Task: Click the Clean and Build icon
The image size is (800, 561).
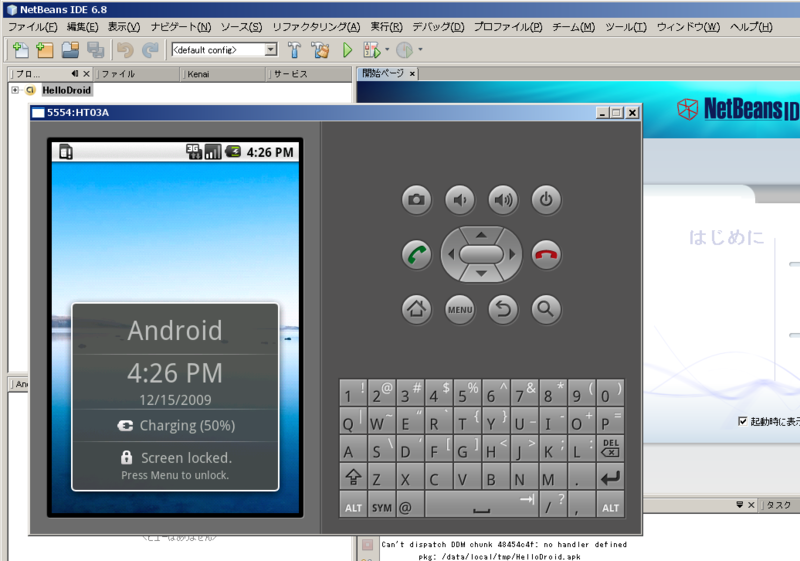Action: click(x=320, y=49)
